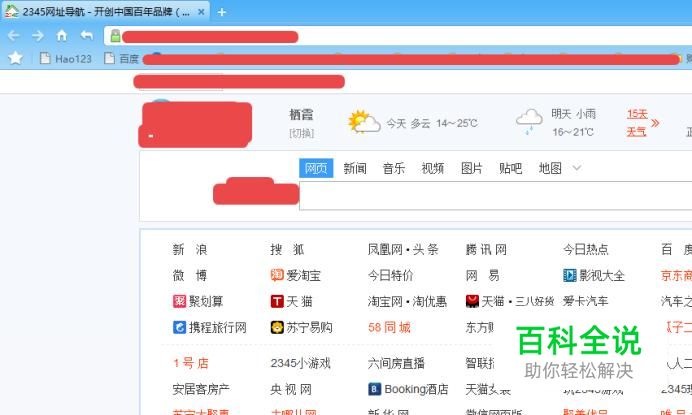
Task: Click 今天 多云 14~25℃ weather text
Action: point(432,123)
